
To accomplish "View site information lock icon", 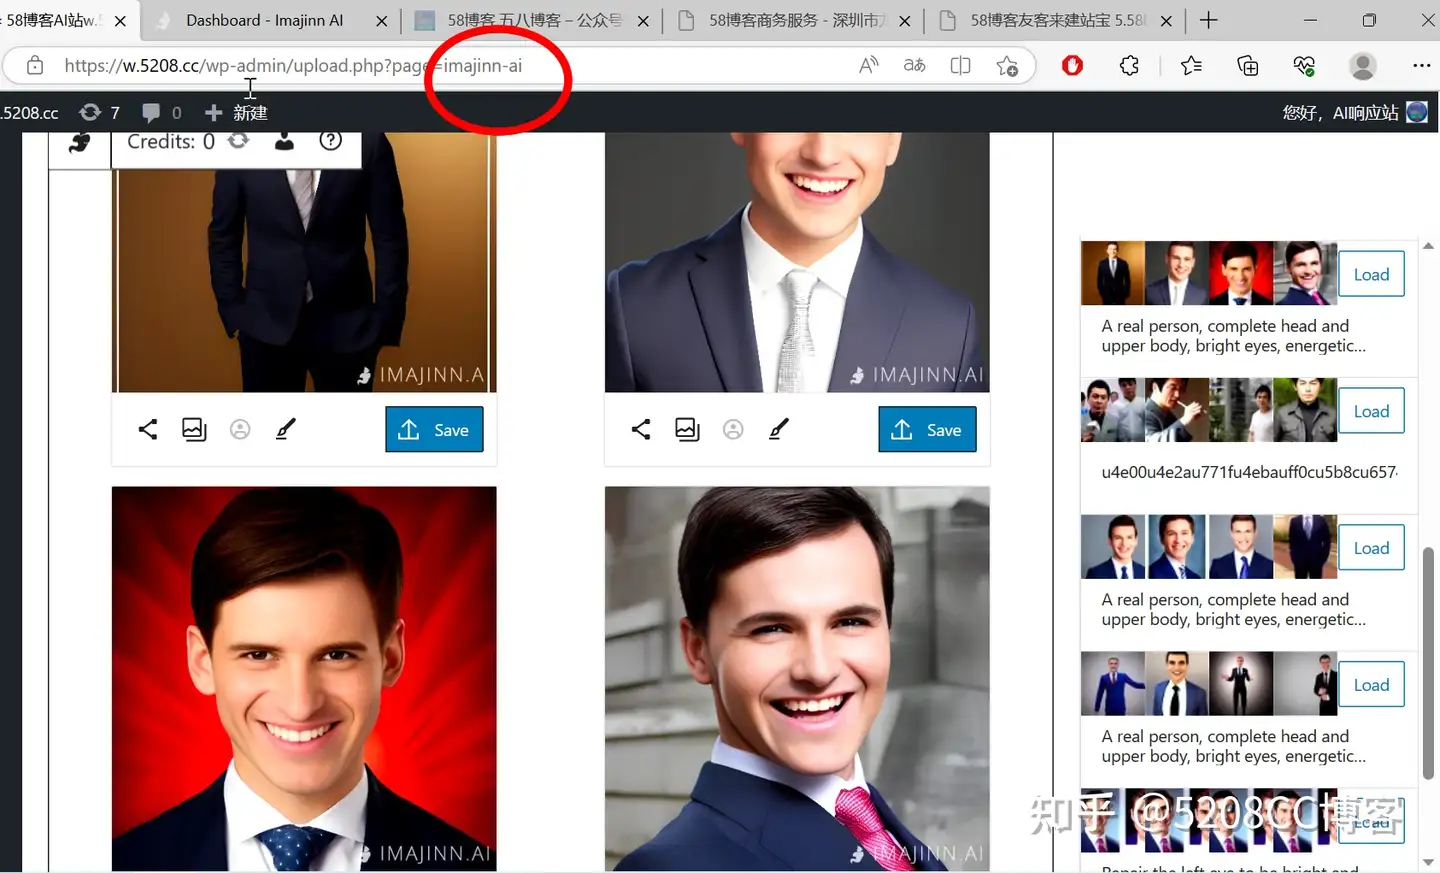I will (35, 66).
